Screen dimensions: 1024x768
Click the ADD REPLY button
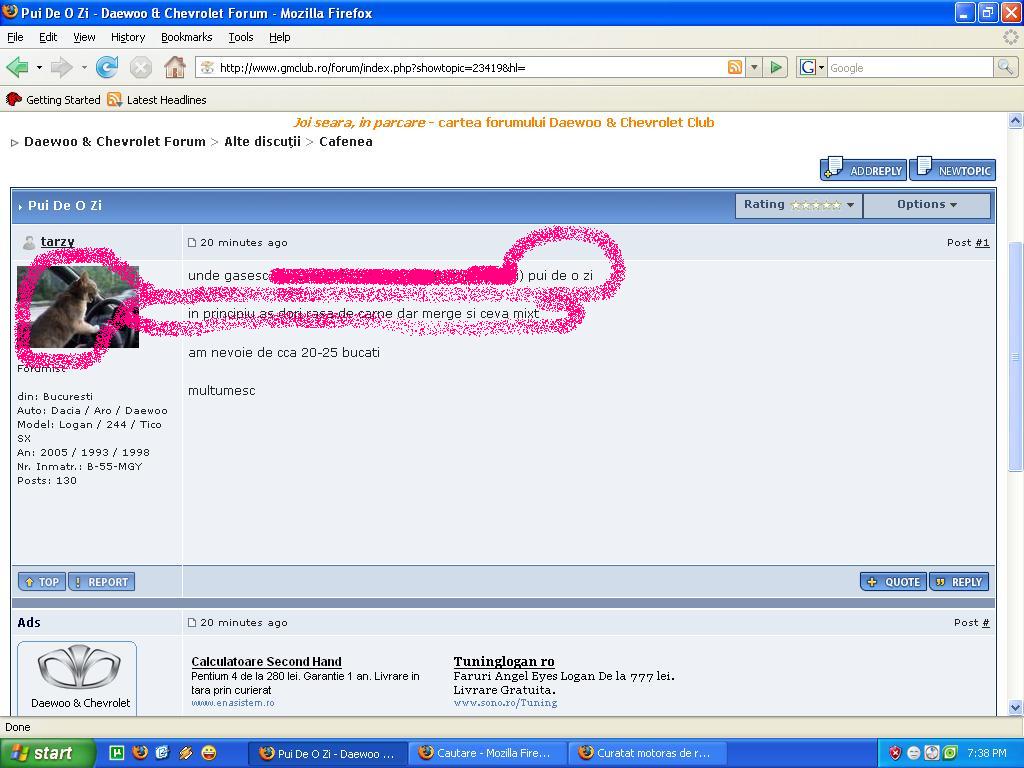click(863, 170)
